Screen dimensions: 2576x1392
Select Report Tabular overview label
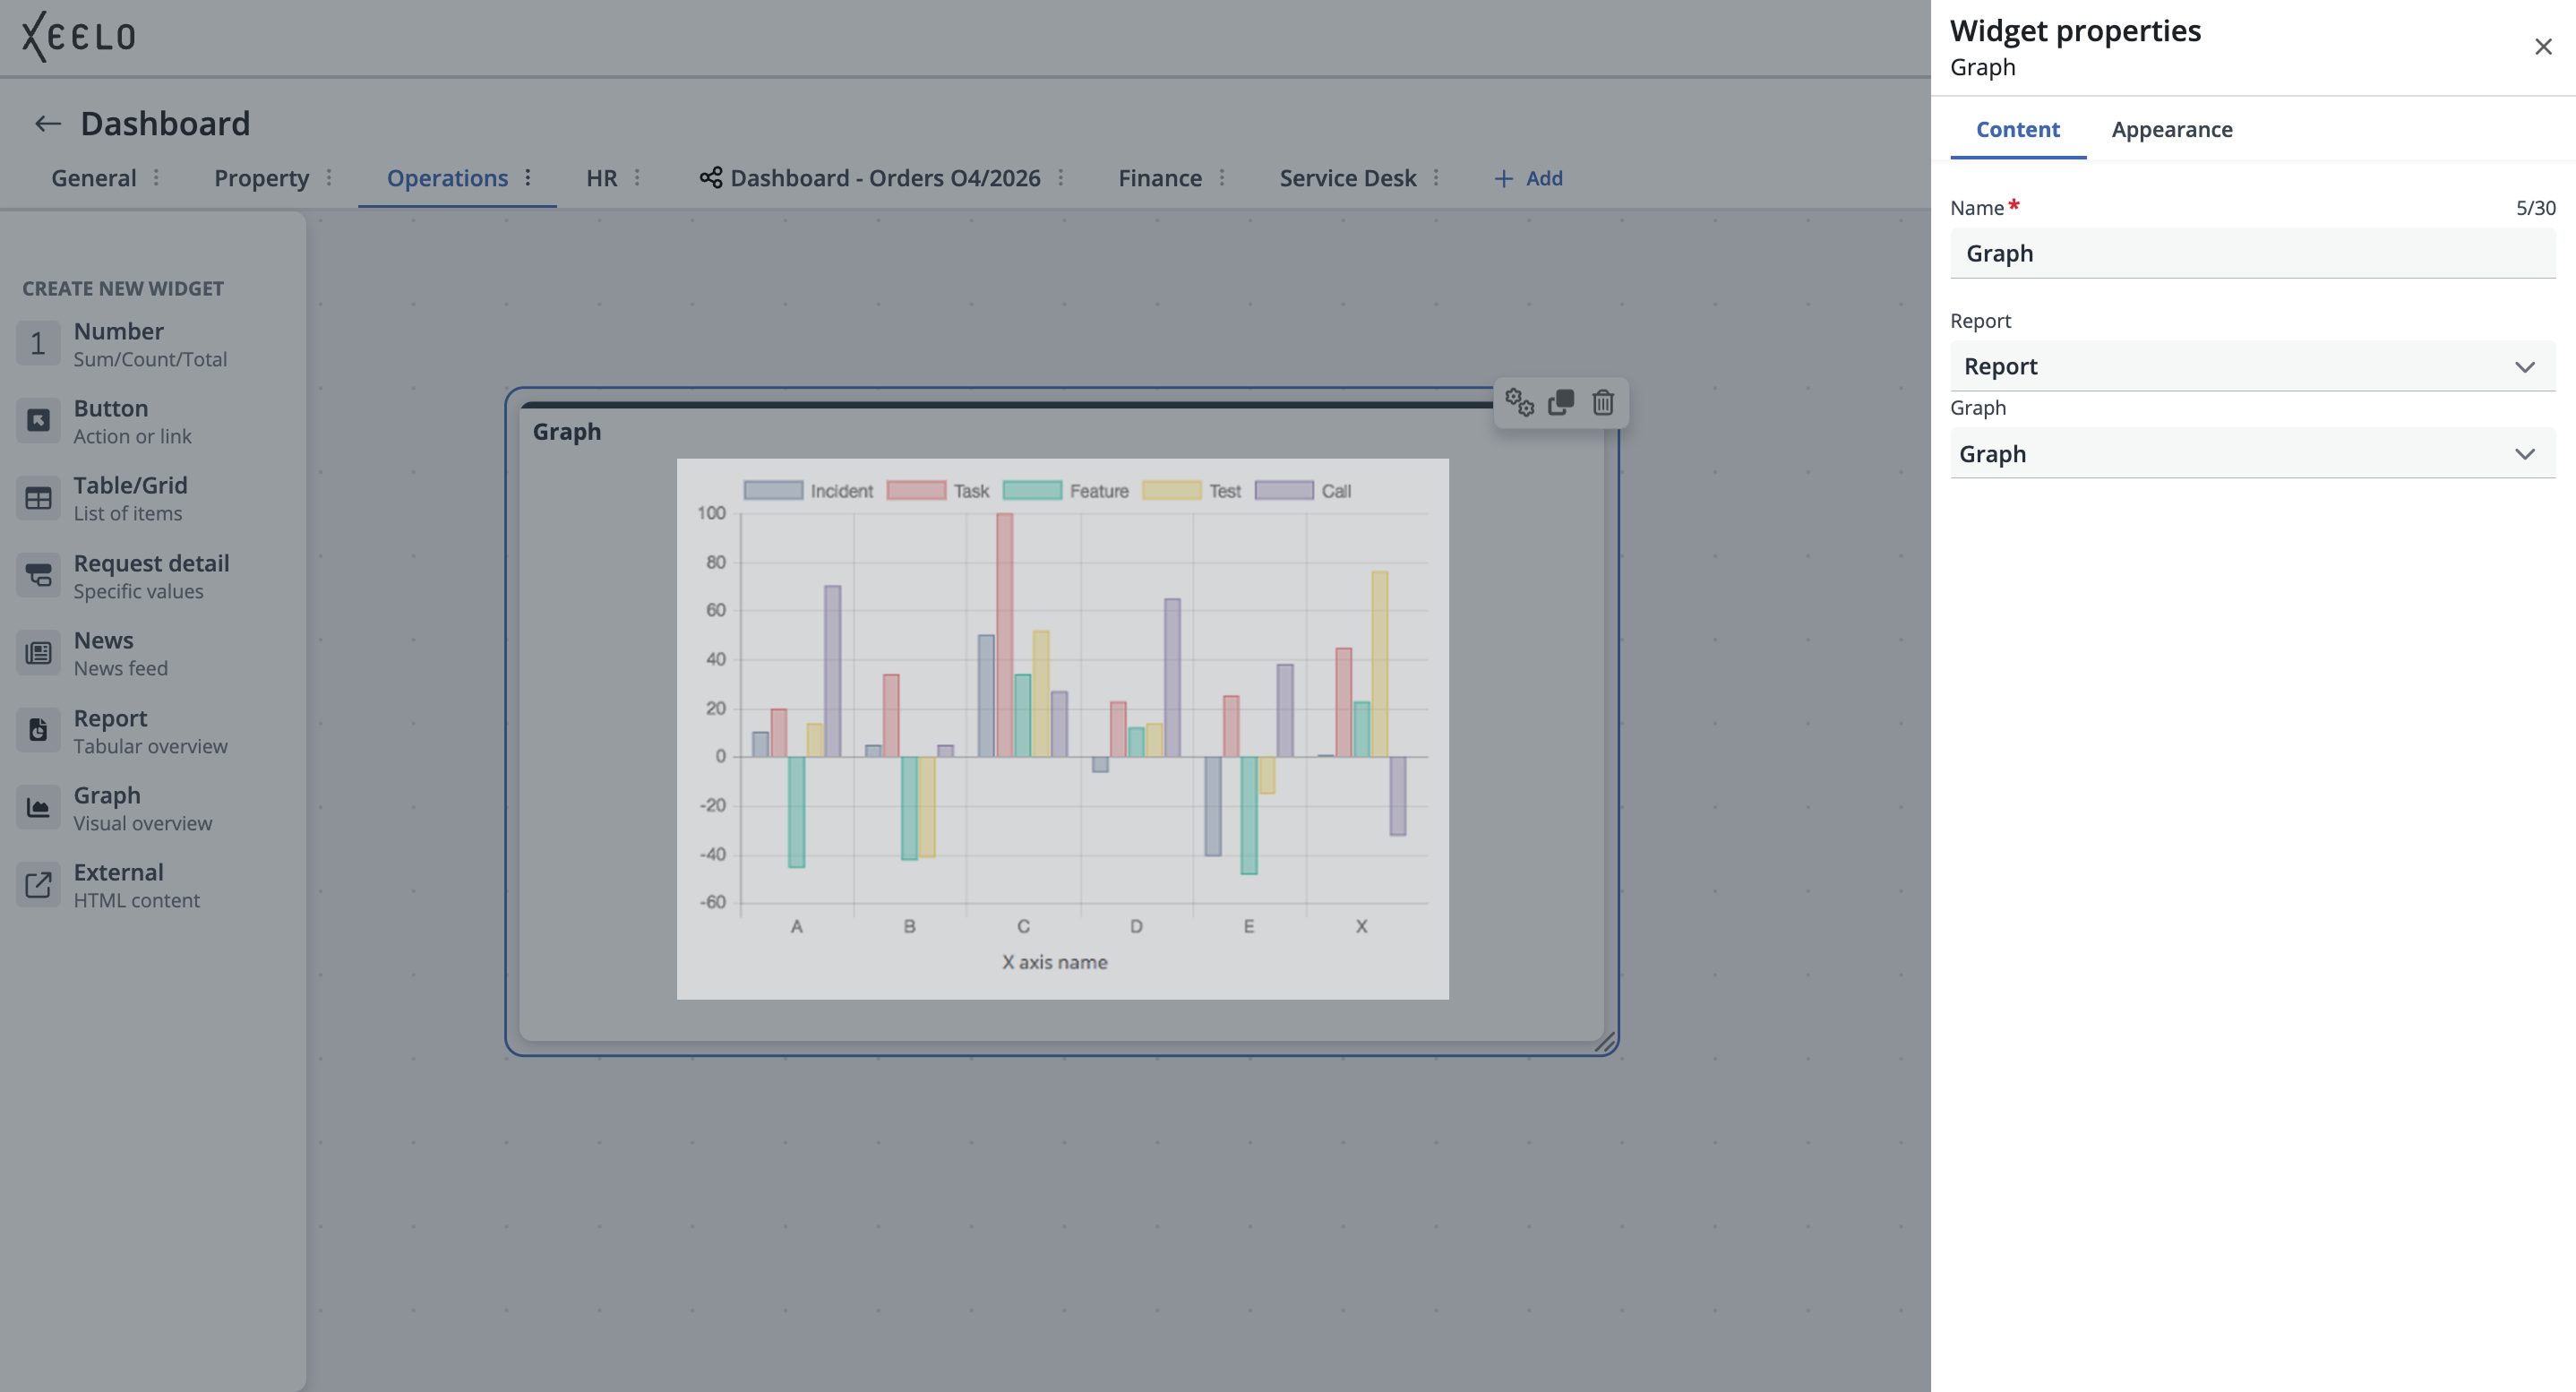pos(150,732)
